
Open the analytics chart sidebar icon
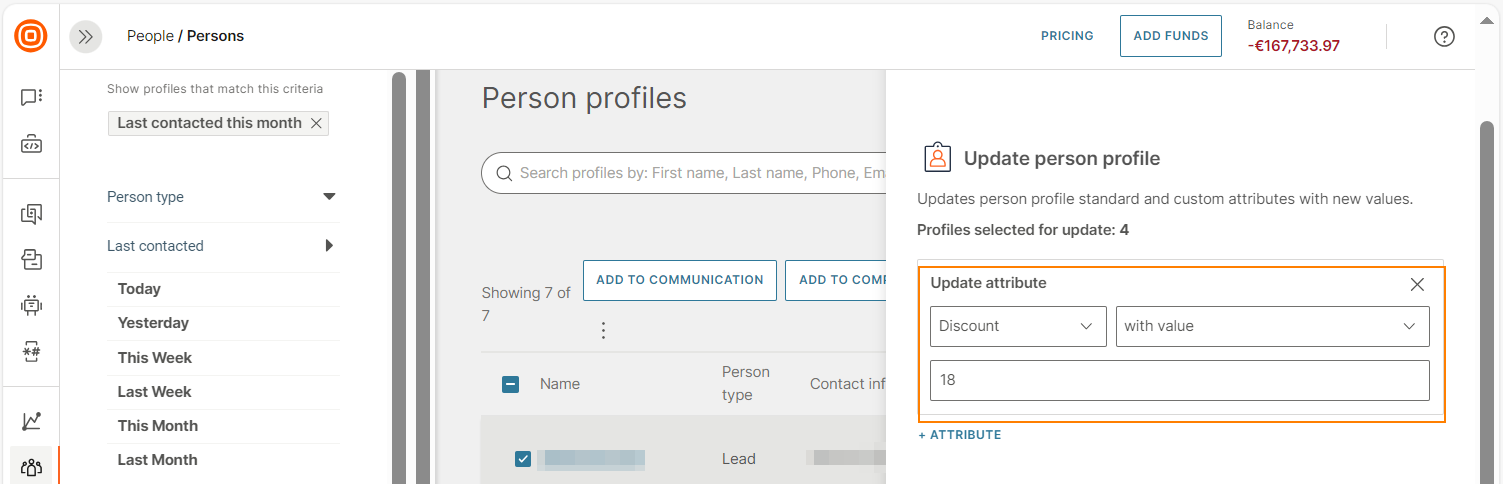[x=31, y=421]
